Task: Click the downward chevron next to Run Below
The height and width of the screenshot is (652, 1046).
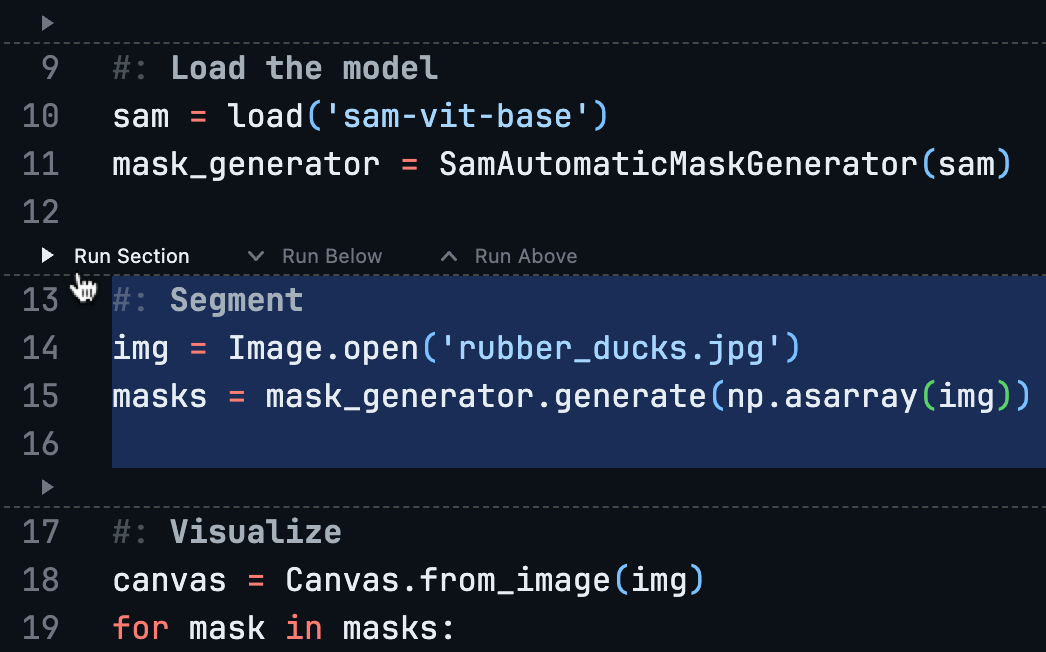Action: coord(256,255)
